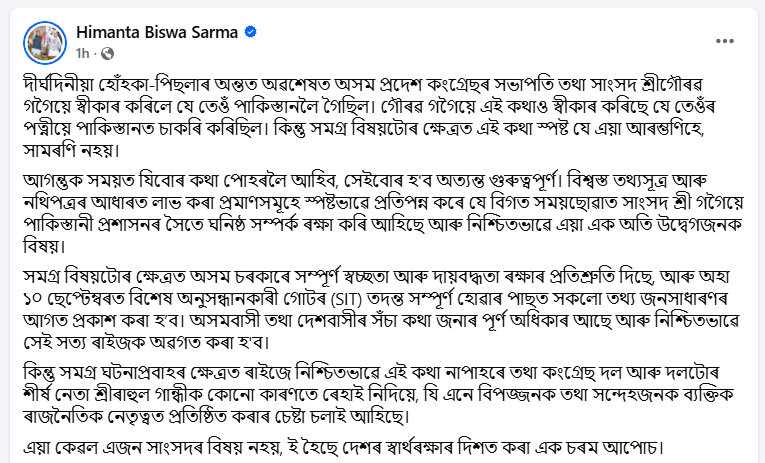Click the words সামৰণি নহয় ending first paragraph
765x463 pixels.
pyautogui.click(x=71, y=150)
